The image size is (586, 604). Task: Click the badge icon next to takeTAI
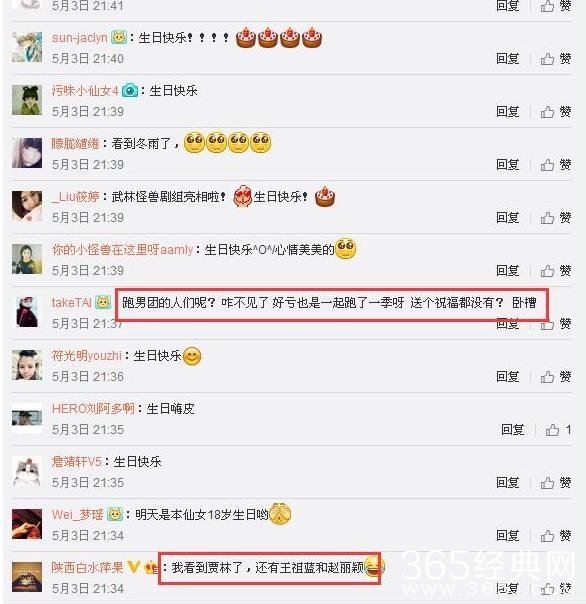[103, 302]
